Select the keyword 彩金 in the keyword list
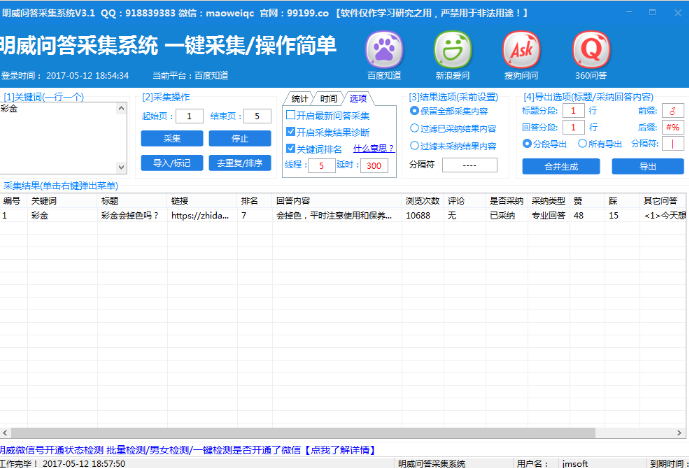Image resolution: width=689 pixels, height=468 pixels. click(9, 109)
